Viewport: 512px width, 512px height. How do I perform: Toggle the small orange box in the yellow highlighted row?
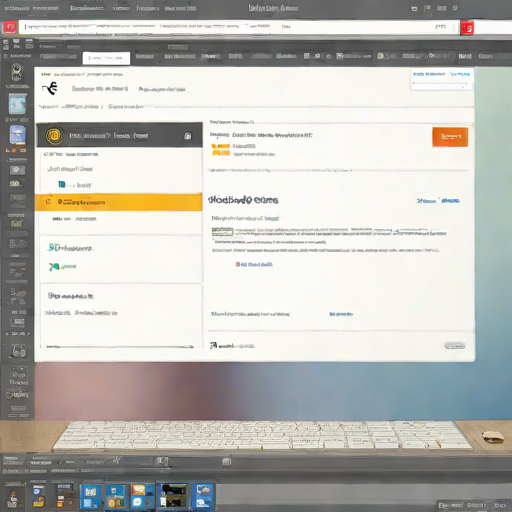tap(48, 201)
